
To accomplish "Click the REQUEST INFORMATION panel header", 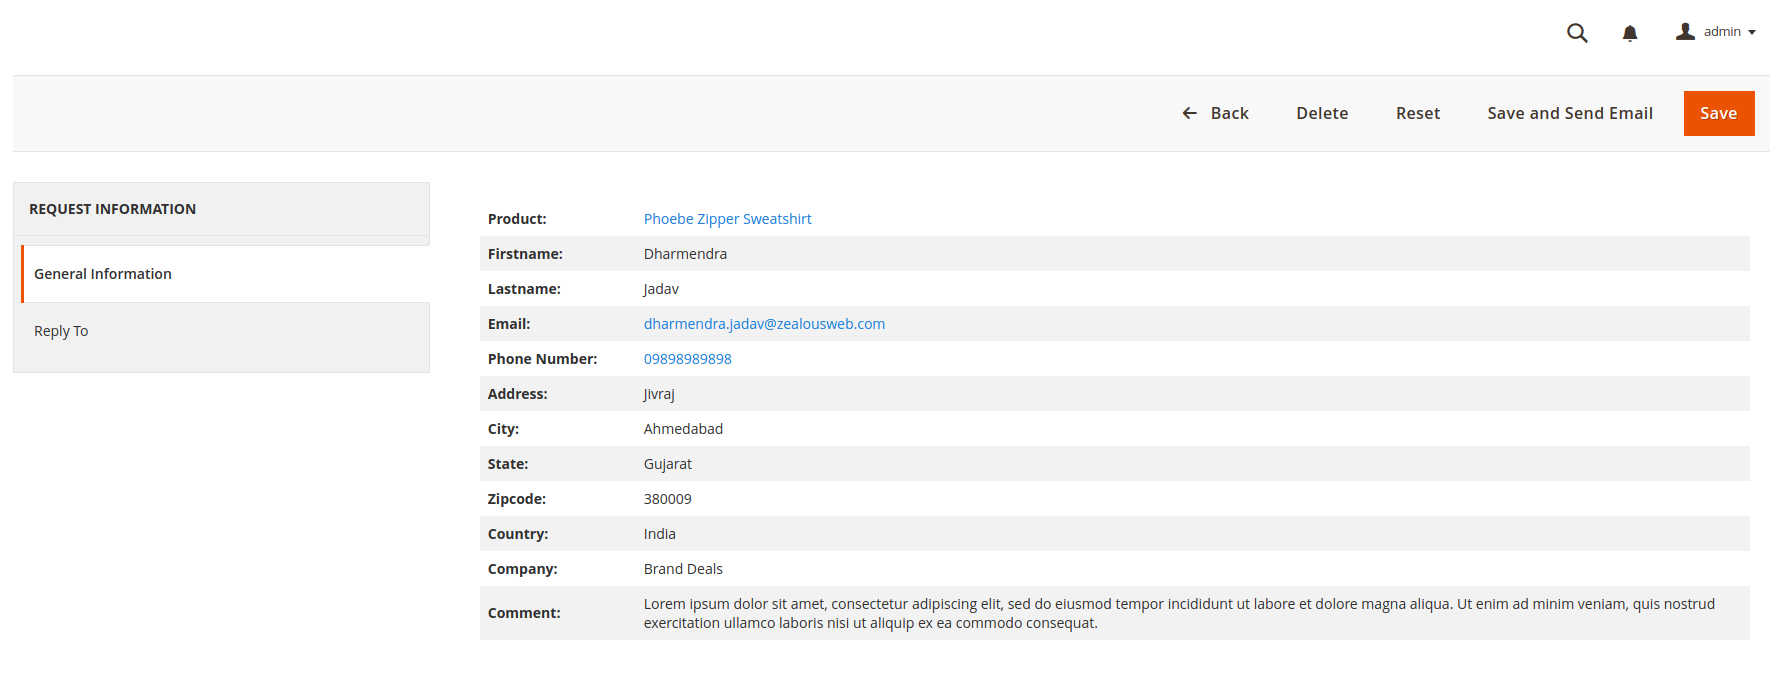I will (x=112, y=209).
